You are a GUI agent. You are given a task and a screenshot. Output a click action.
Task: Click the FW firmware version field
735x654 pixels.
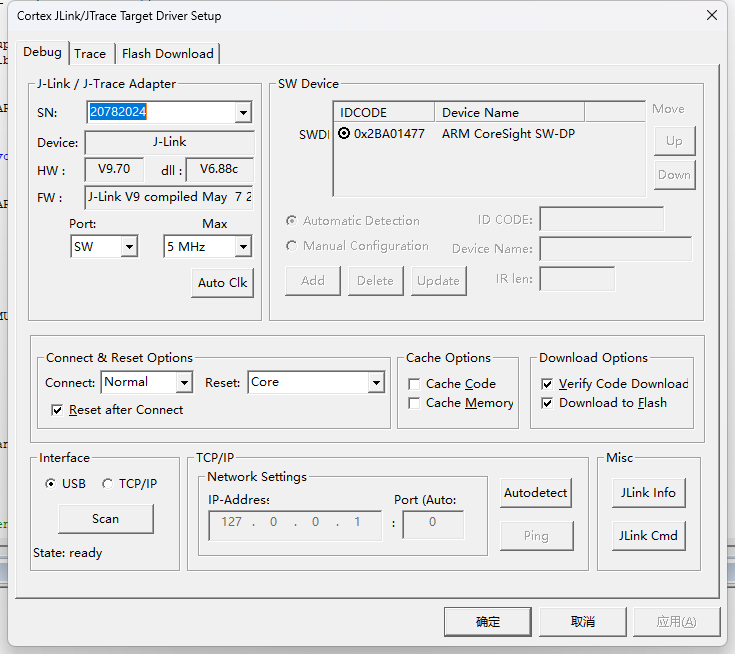(169, 197)
